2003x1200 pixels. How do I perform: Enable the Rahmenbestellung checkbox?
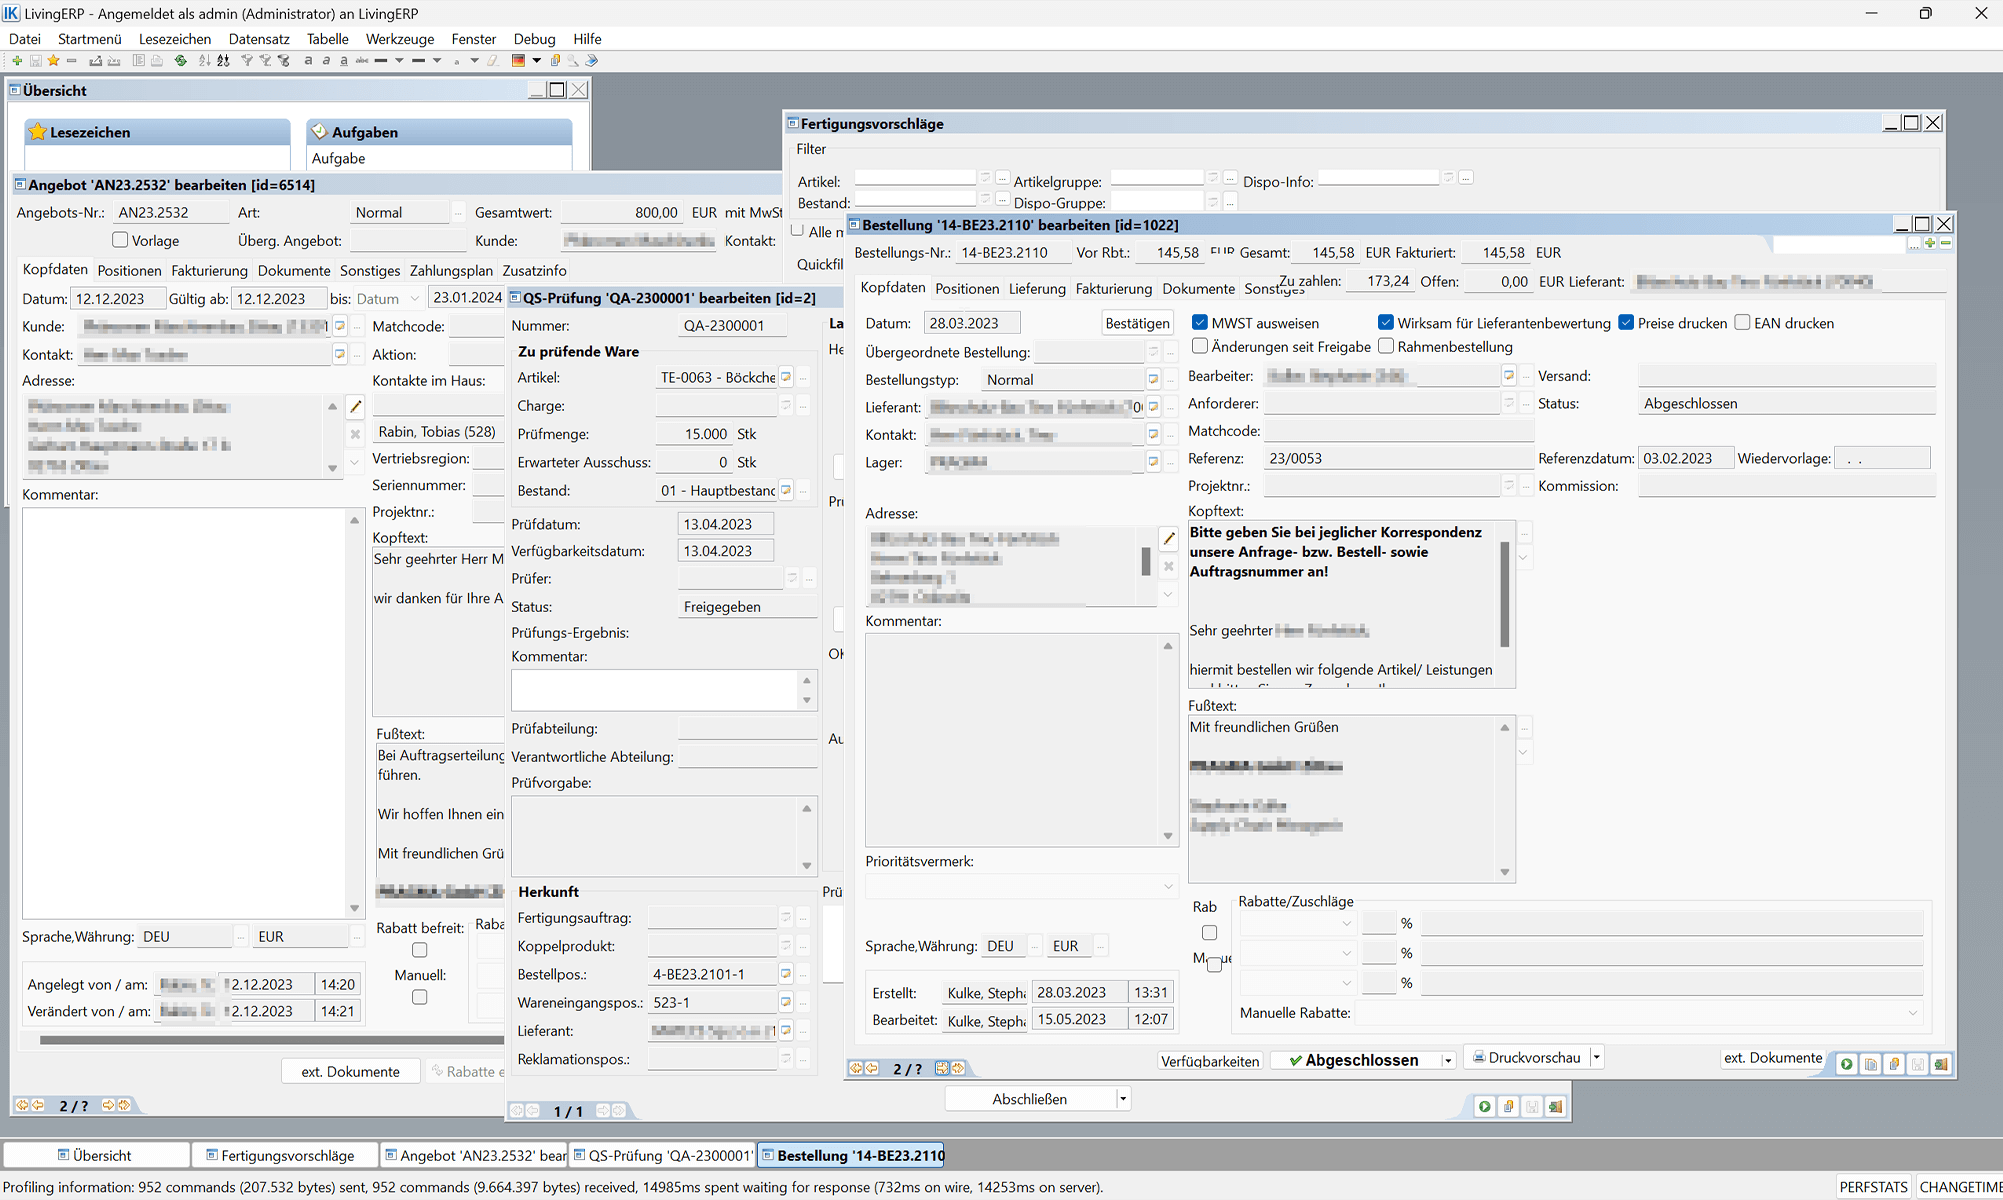point(1386,346)
